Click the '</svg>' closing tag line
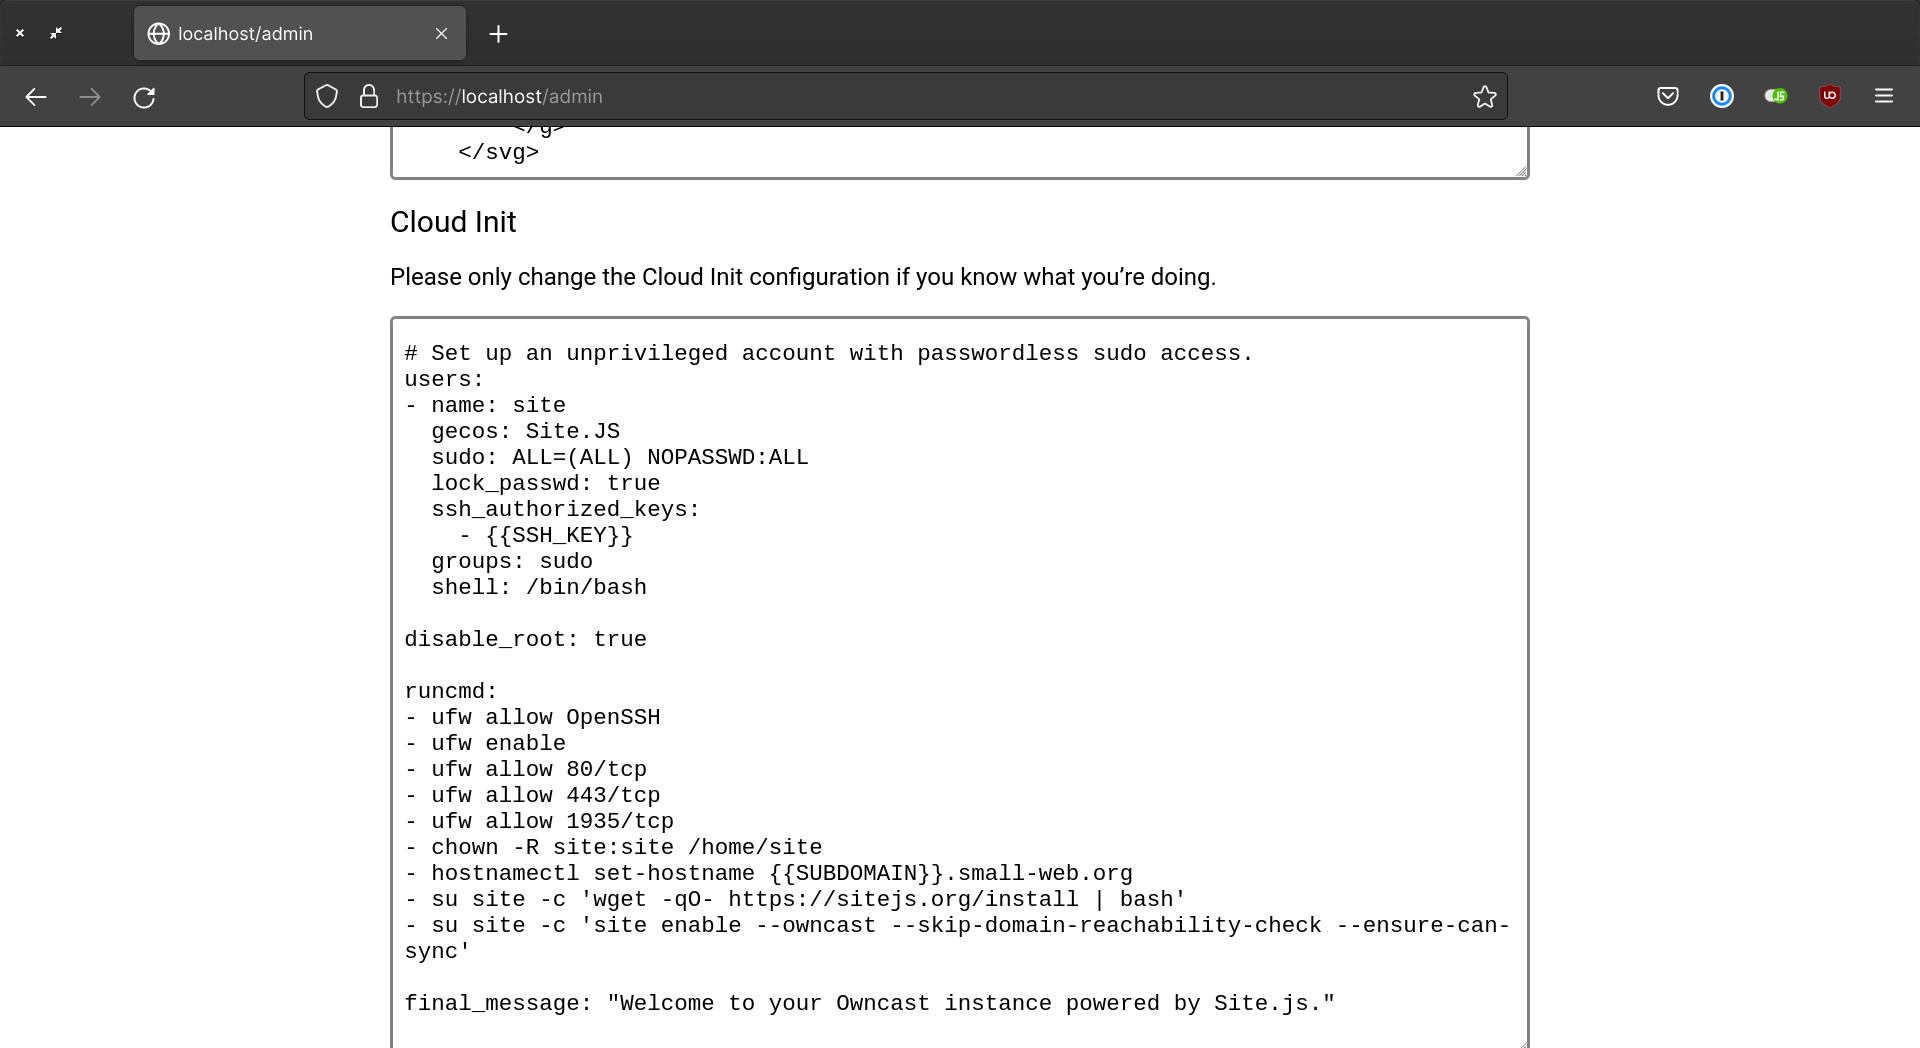The width and height of the screenshot is (1920, 1048). [498, 152]
